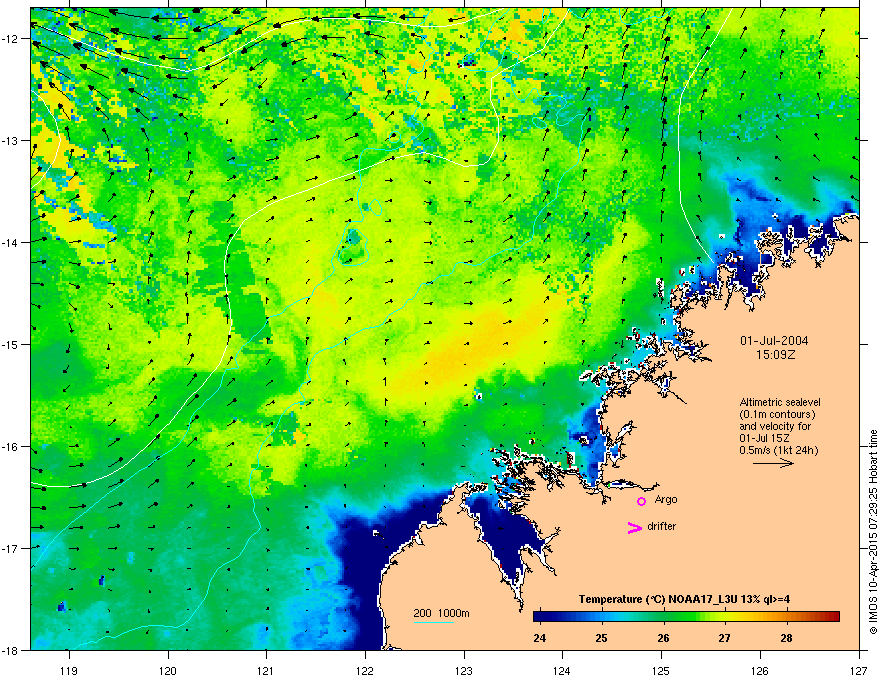Click the '-16' latitude axis label
This screenshot has width=880, height=680.
click(11, 447)
